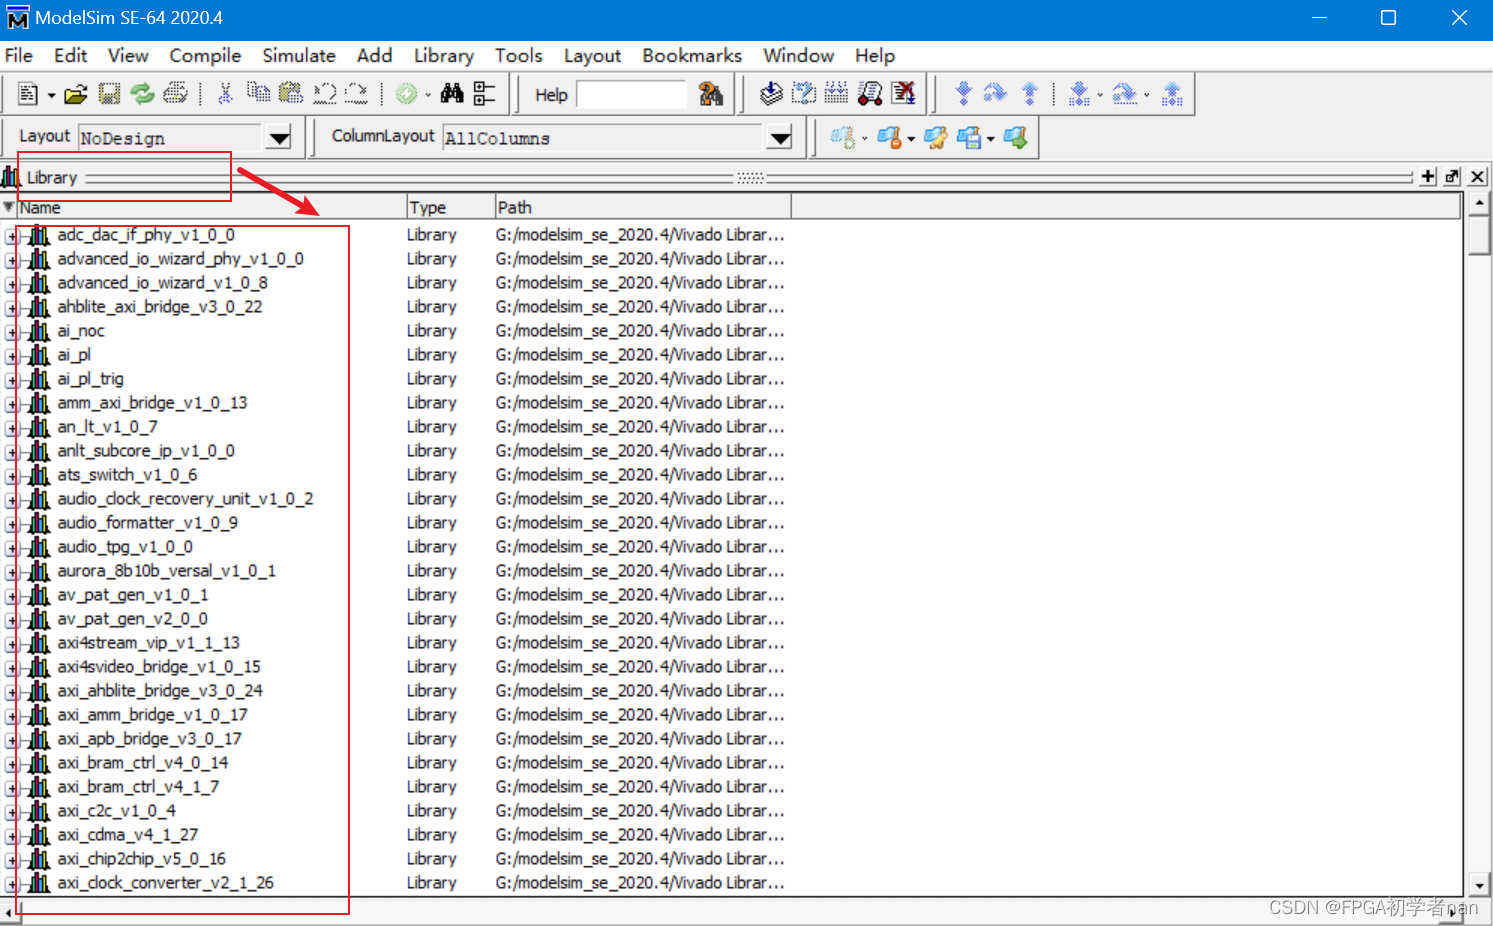Click the Step Over curved arrow icon

995,94
